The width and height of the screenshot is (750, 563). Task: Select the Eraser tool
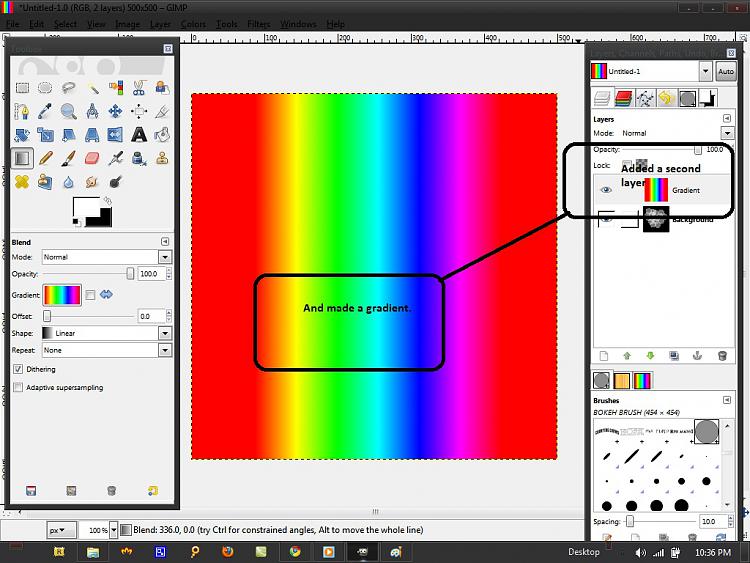tap(92, 158)
